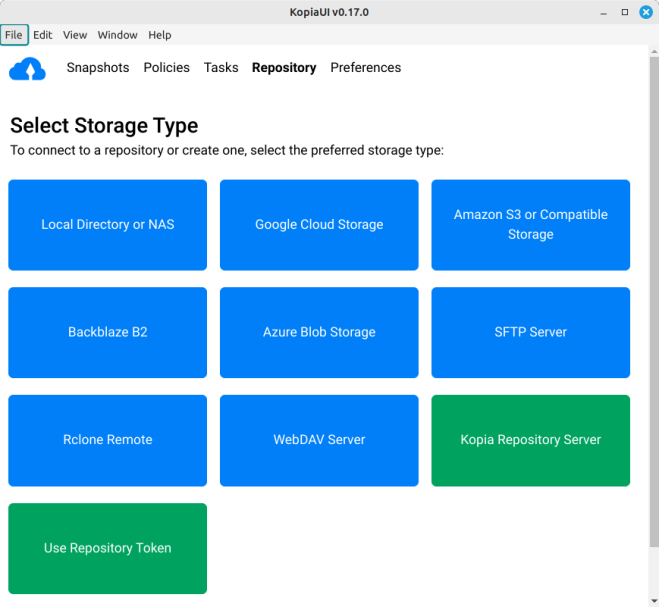
Task: Open the File menu
Action: pyautogui.click(x=14, y=35)
